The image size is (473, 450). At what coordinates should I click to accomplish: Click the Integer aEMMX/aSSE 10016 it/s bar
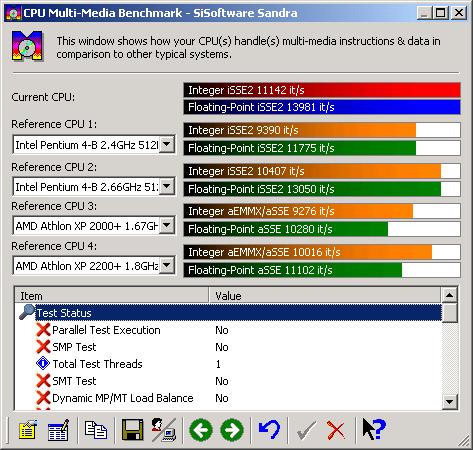coord(322,252)
